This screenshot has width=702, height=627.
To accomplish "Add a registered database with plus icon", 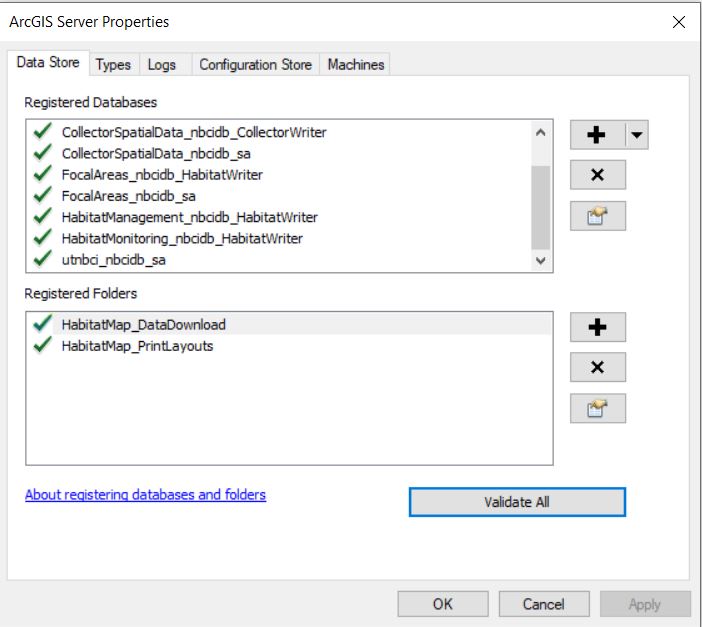I will [597, 135].
